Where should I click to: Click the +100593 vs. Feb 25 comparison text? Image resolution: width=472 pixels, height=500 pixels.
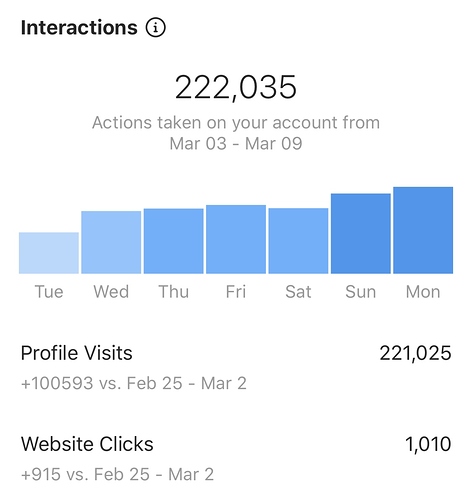coord(134,383)
